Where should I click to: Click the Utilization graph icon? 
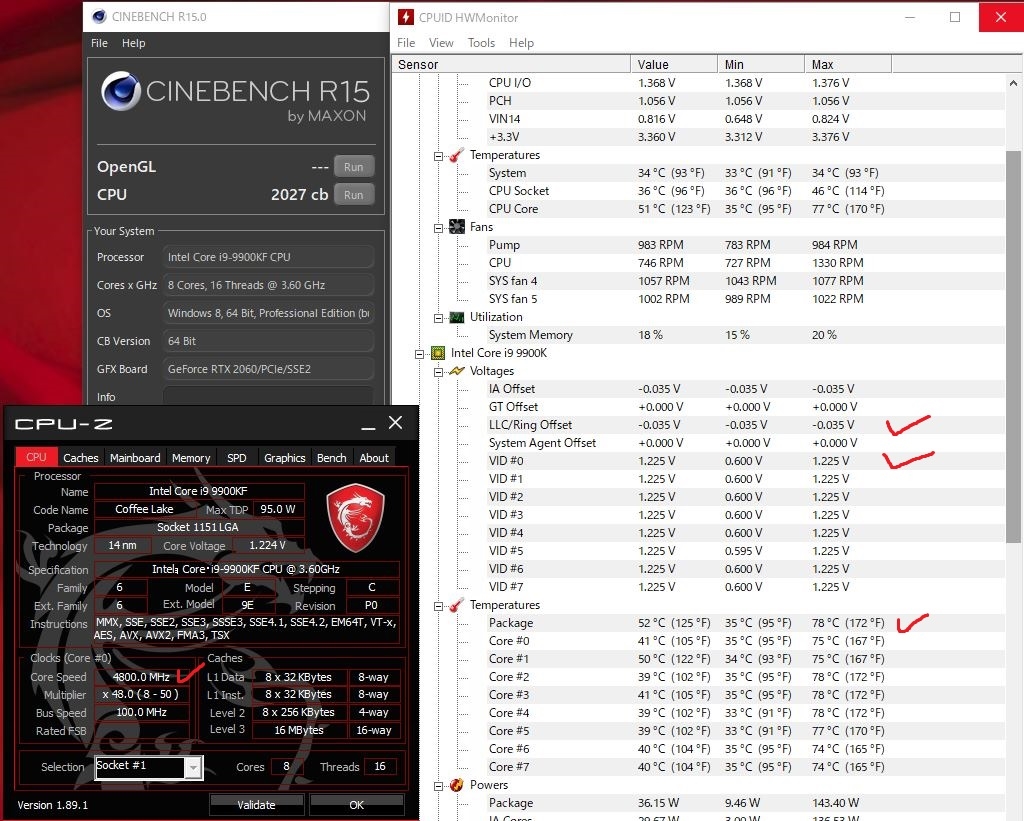[456, 317]
